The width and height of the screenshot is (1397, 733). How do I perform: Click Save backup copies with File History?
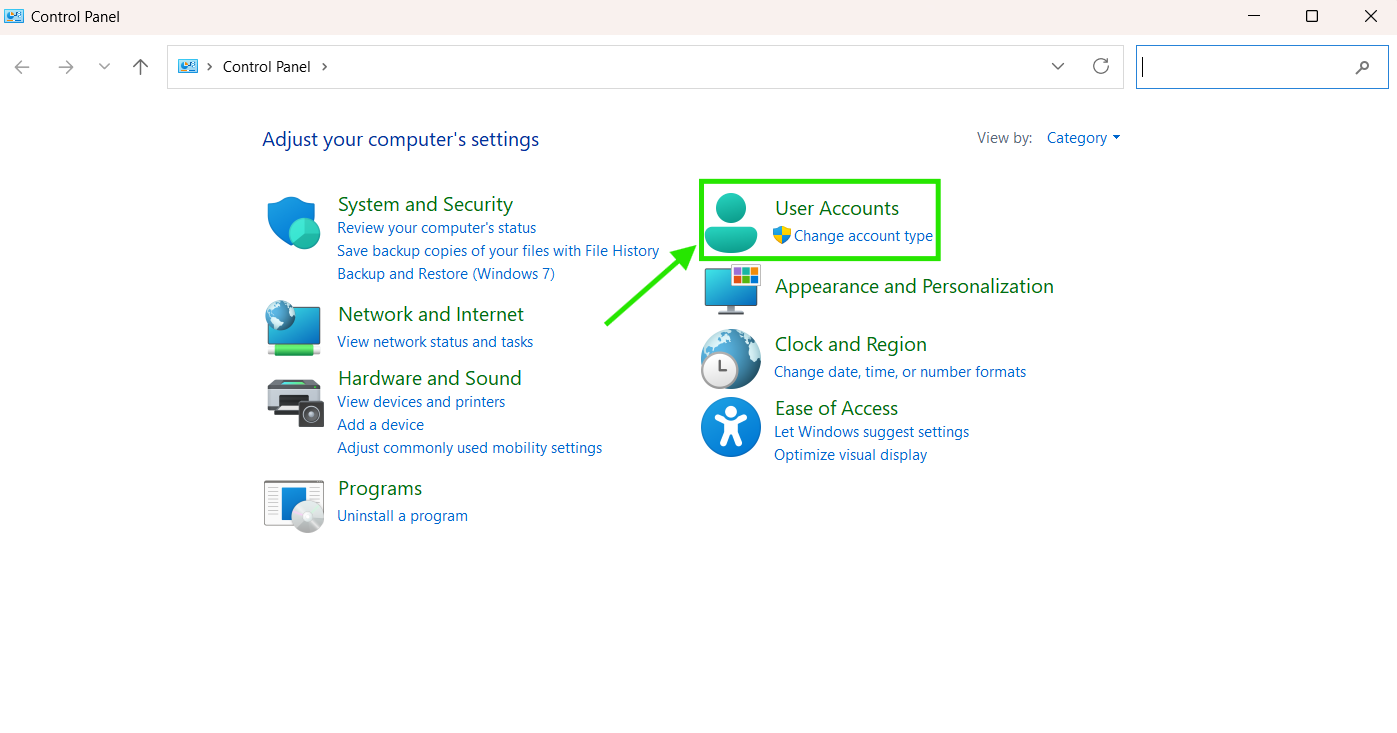point(498,251)
